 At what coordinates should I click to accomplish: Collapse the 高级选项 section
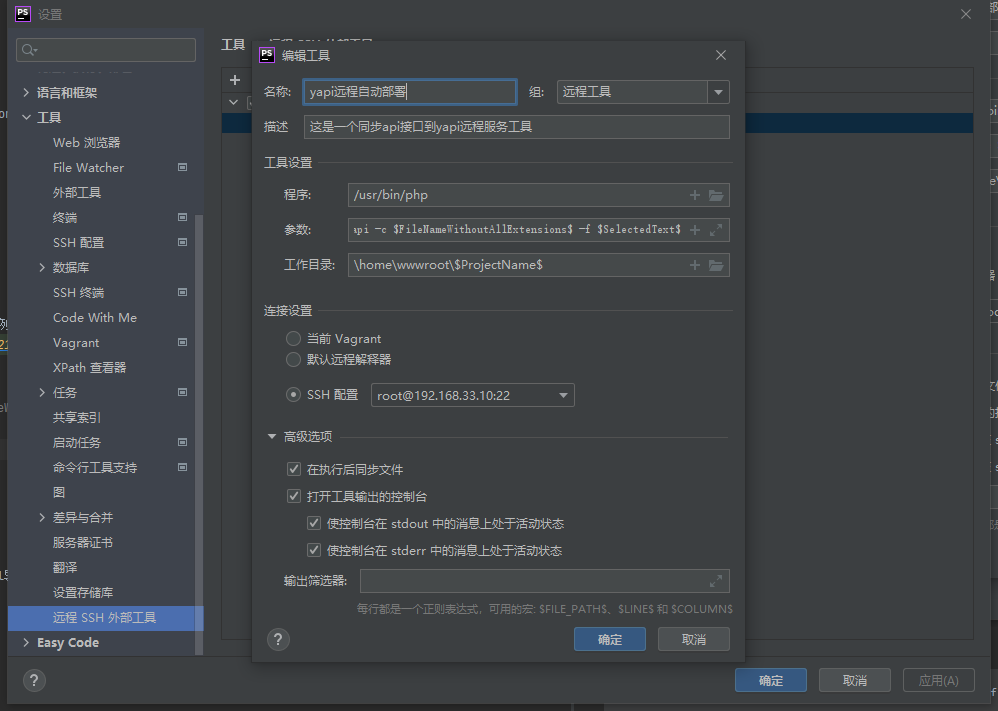point(272,437)
